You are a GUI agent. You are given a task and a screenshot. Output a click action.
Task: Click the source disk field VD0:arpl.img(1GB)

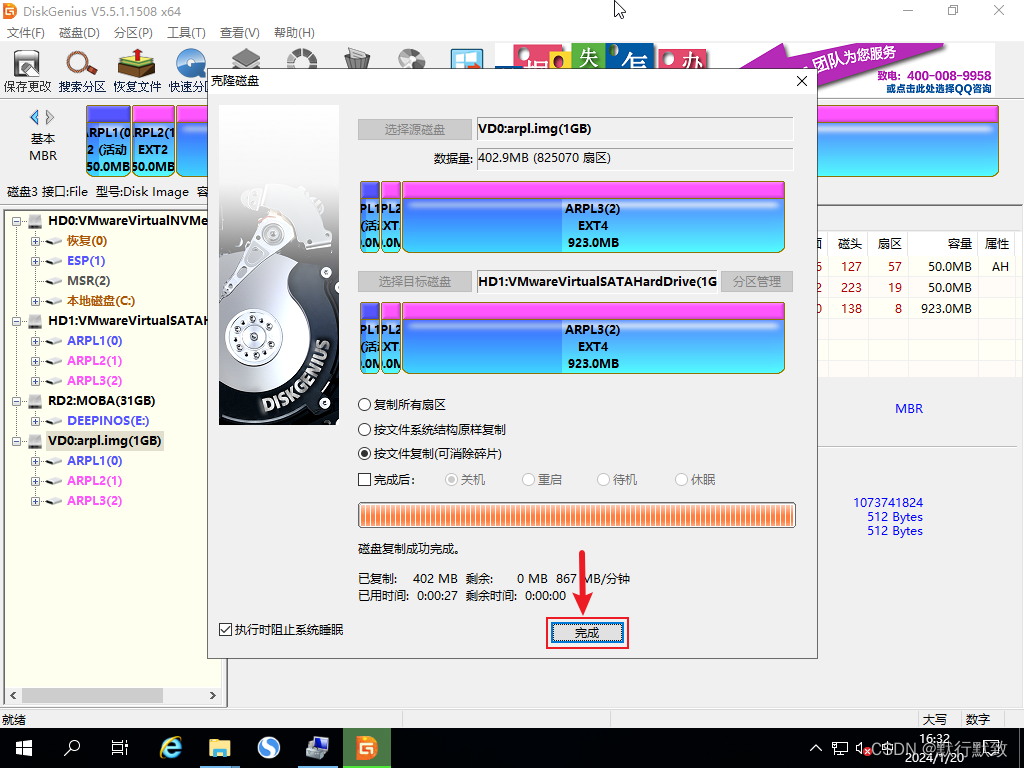[x=635, y=129]
